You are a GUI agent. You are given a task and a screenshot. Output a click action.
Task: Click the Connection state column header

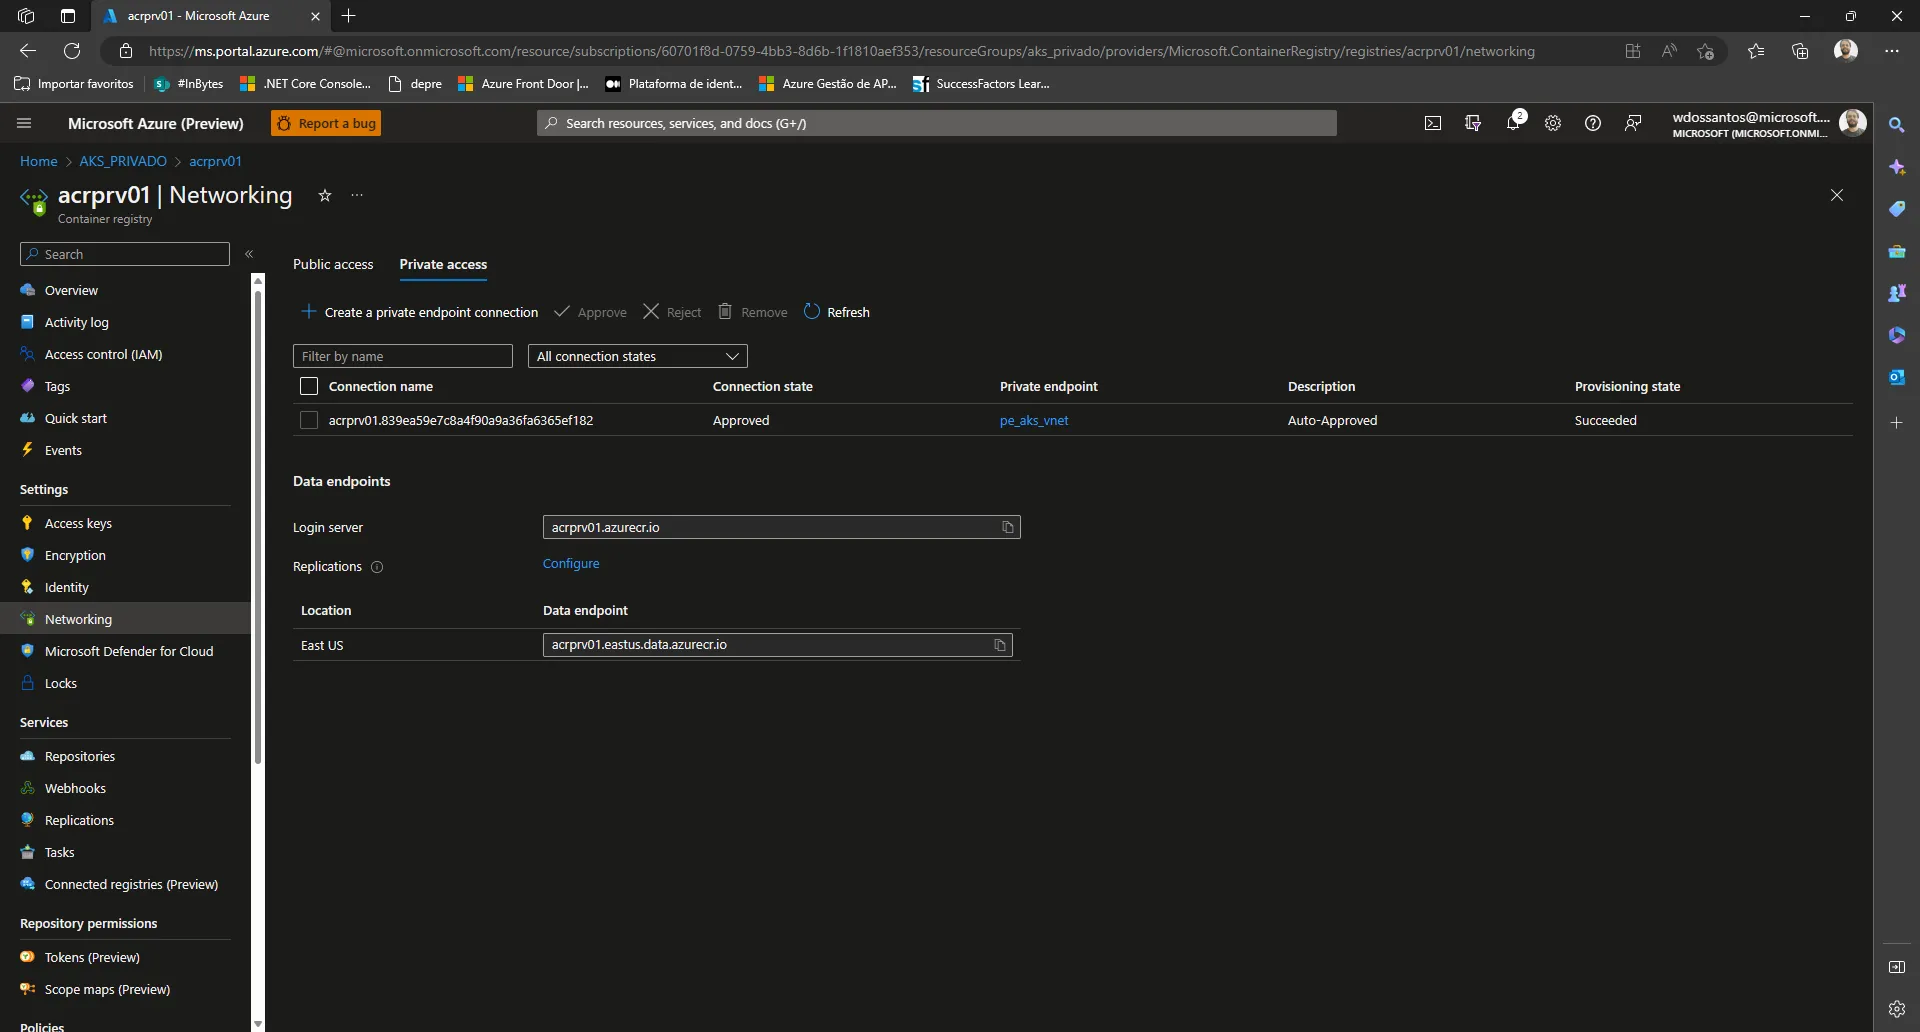click(763, 386)
